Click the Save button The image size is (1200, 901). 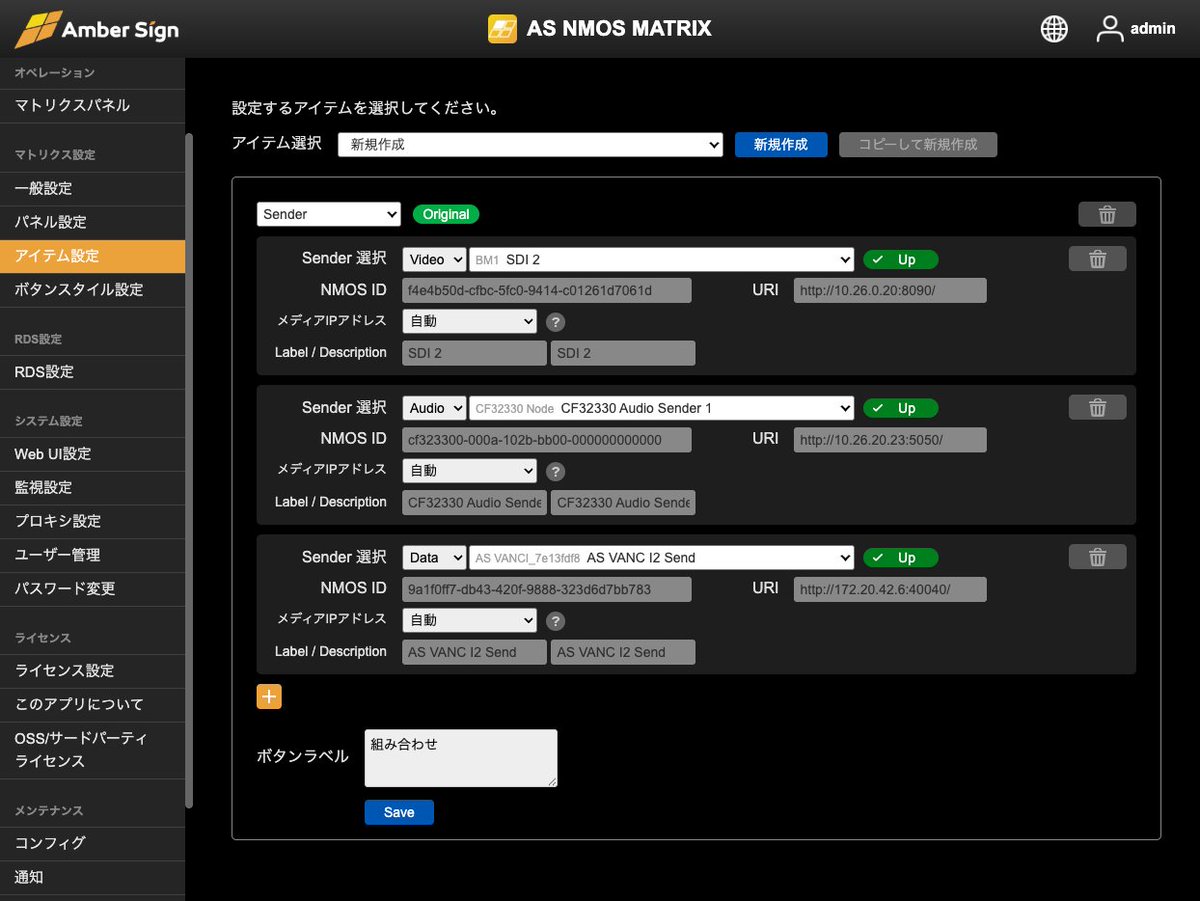coord(399,812)
